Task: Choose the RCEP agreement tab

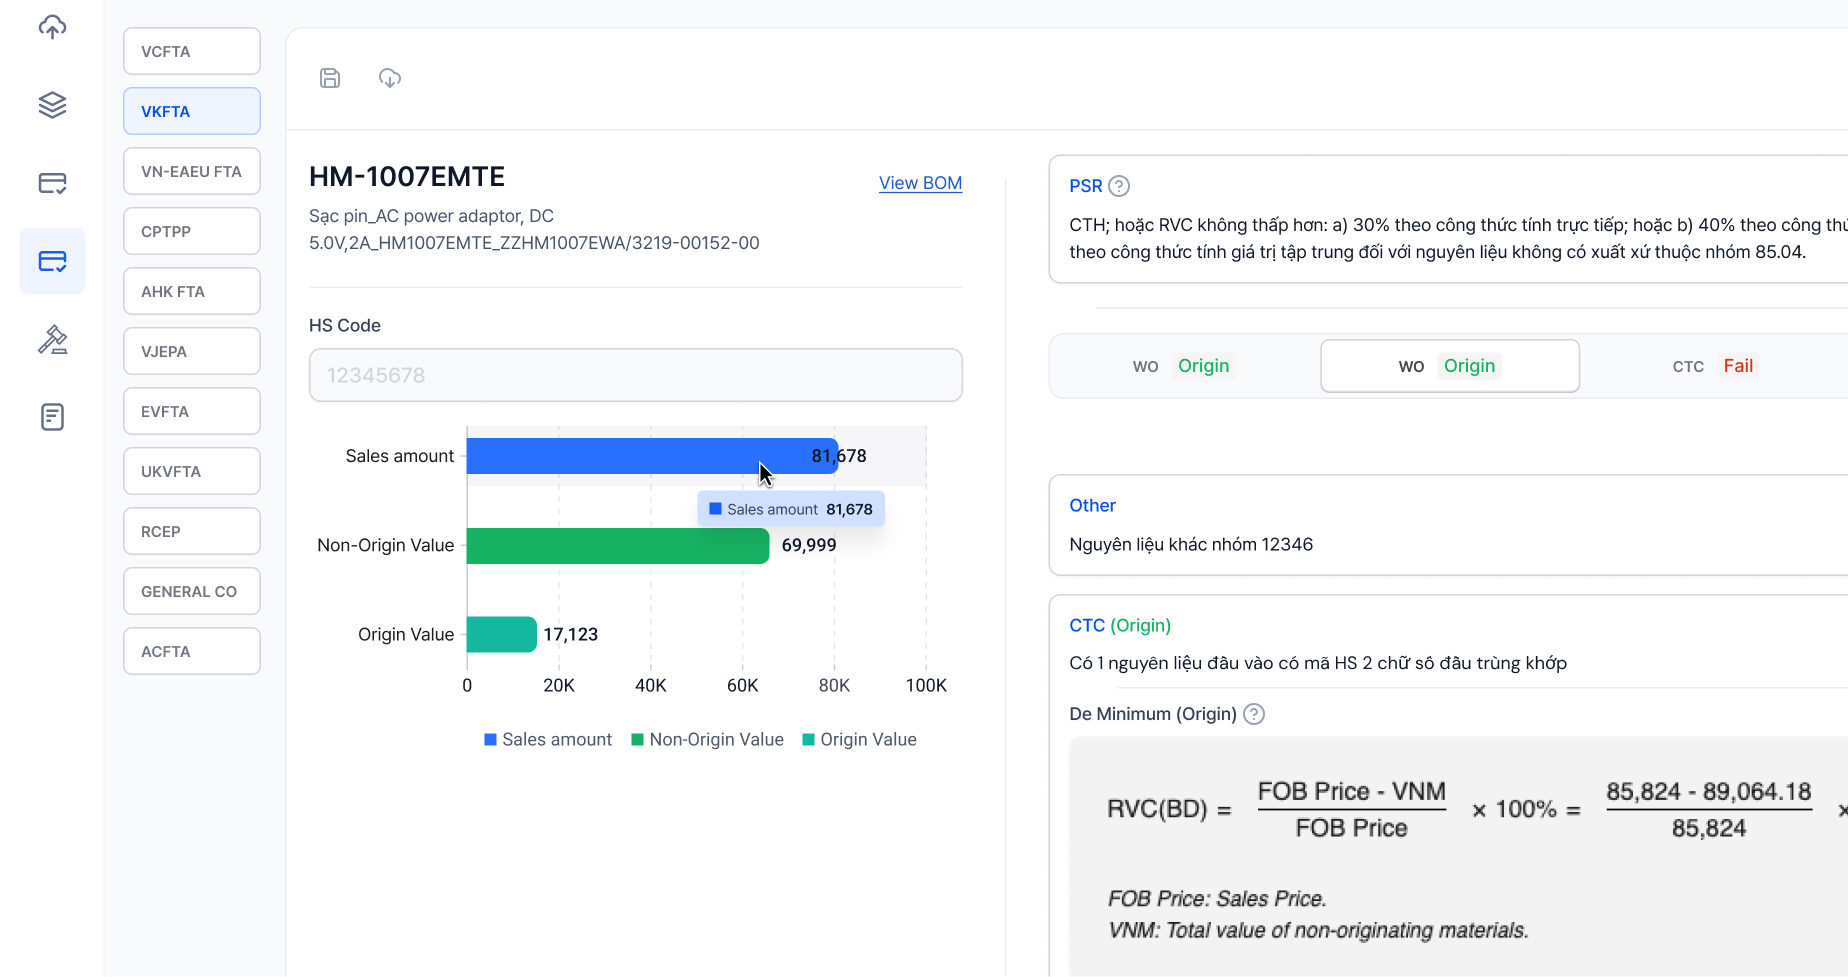Action: click(192, 531)
